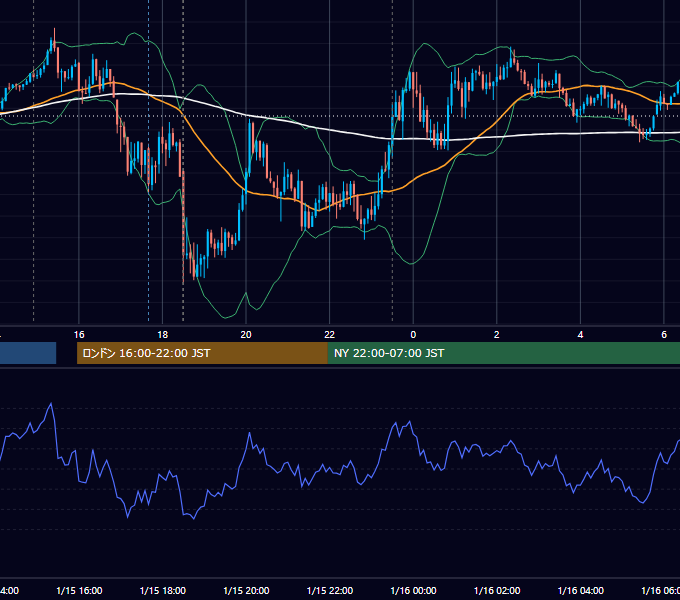680x600 pixels.
Task: Click the unlabeled blue session bar left of ロンドン
Action: (x=28, y=353)
